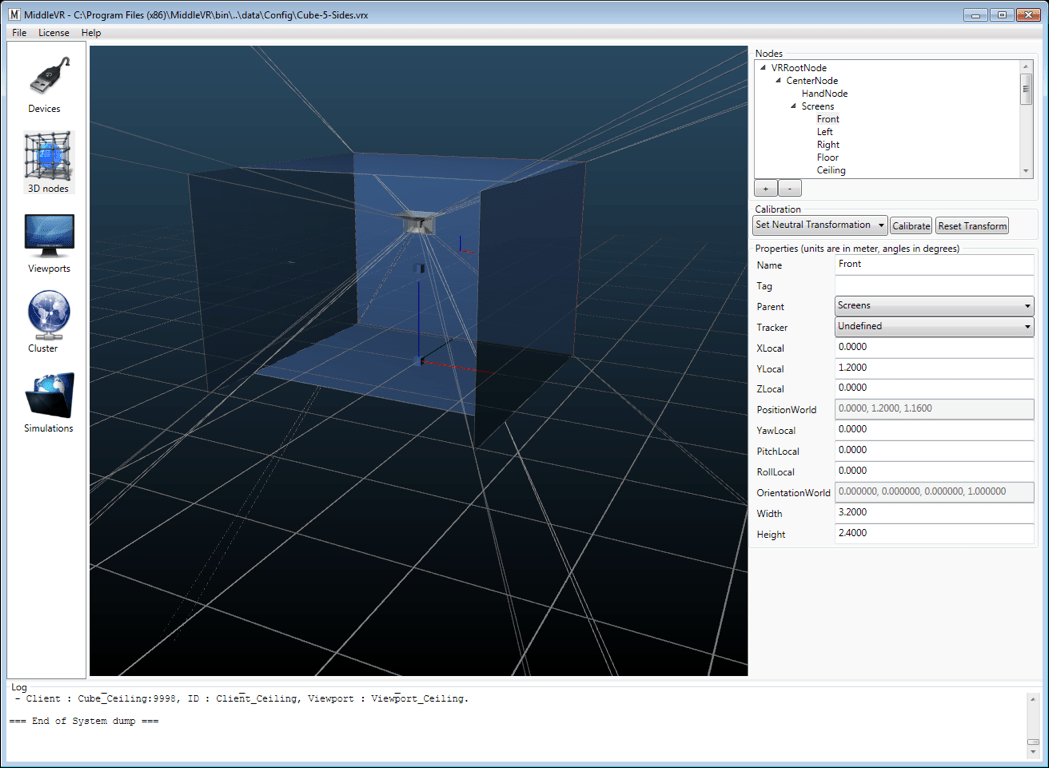Remove a node with the minus button
This screenshot has height=768, width=1049.
point(789,189)
